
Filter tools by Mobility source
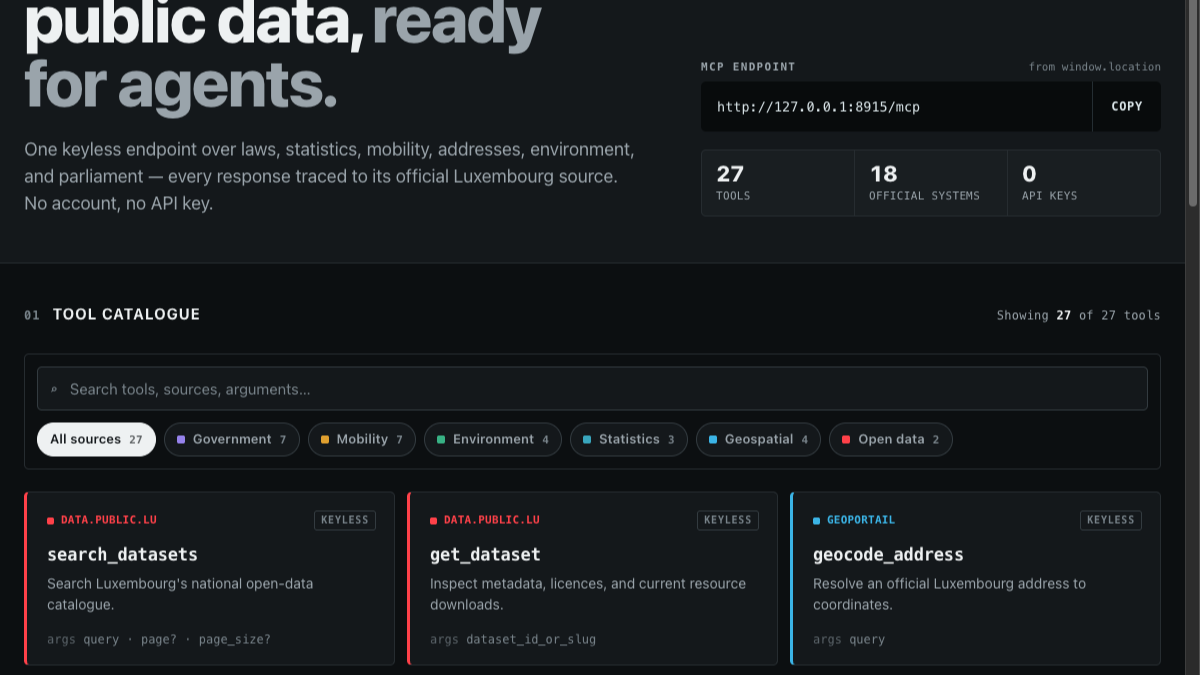pos(362,439)
